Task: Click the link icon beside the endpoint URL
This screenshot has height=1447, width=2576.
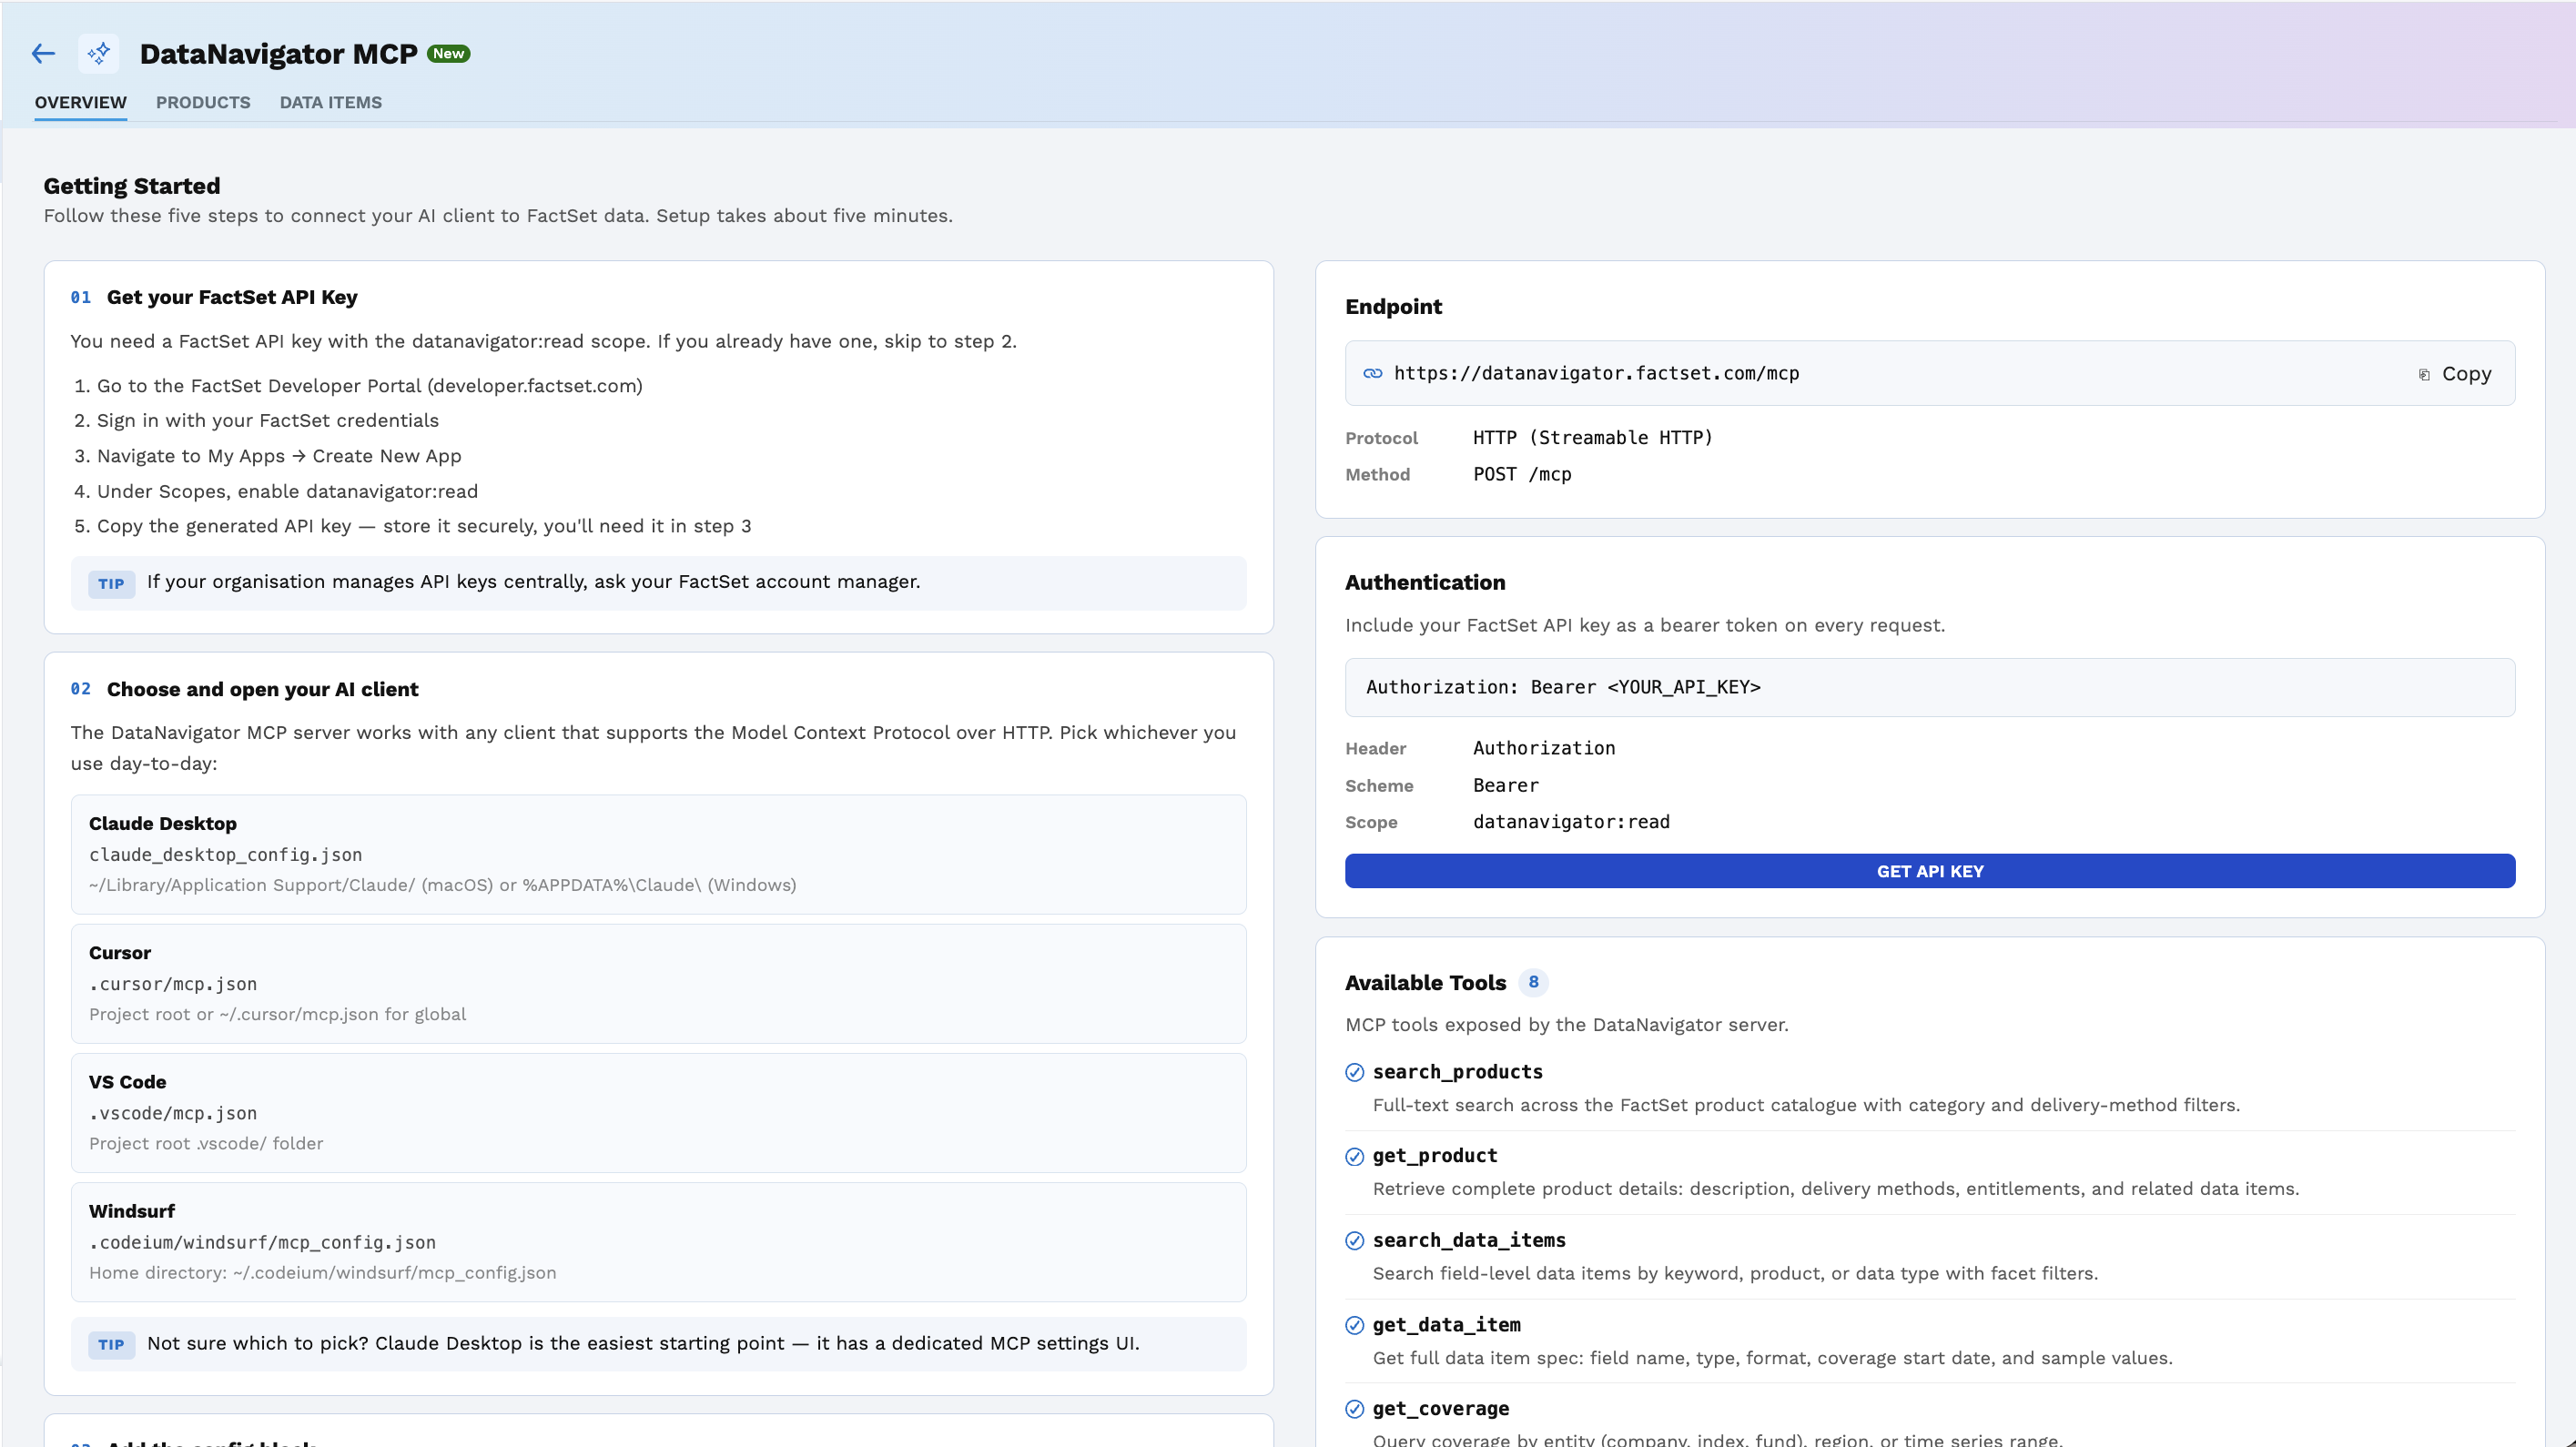Action: 1373,374
